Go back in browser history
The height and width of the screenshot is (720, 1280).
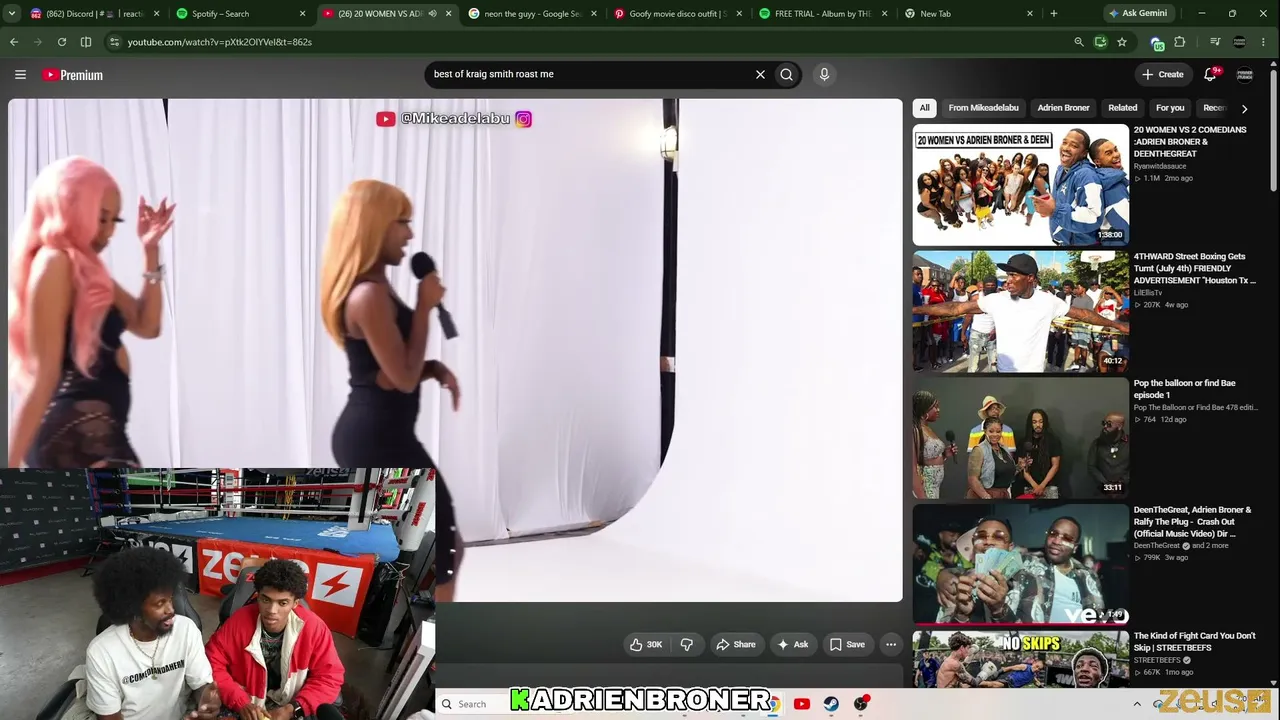pos(14,42)
